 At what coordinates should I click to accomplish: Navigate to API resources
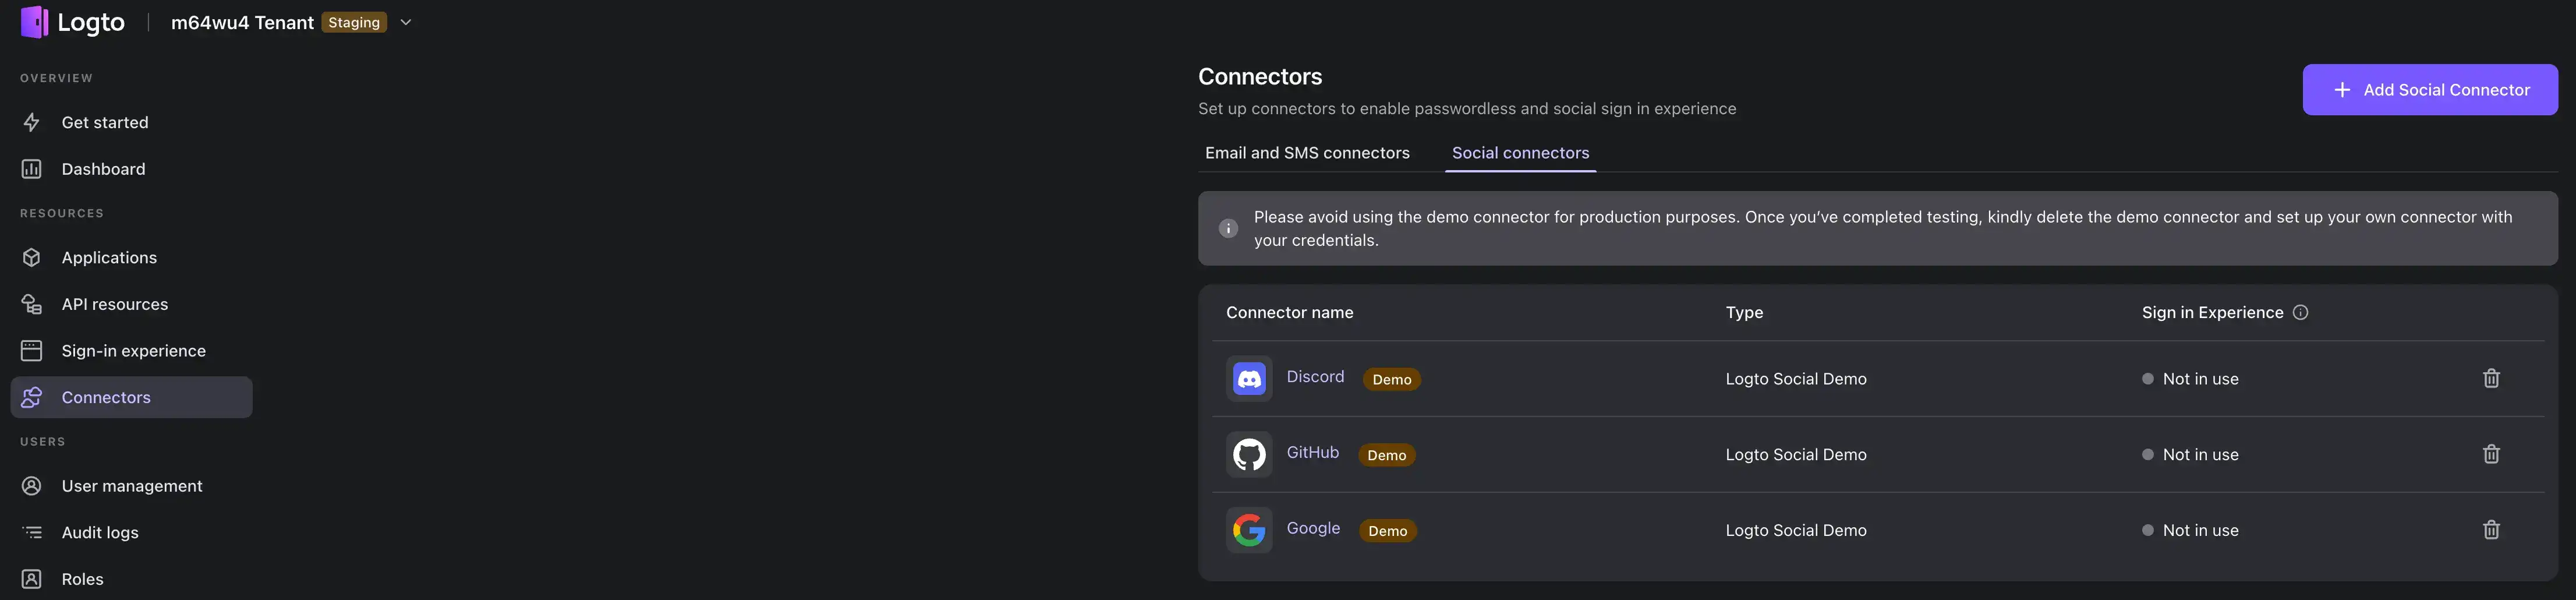tap(114, 304)
